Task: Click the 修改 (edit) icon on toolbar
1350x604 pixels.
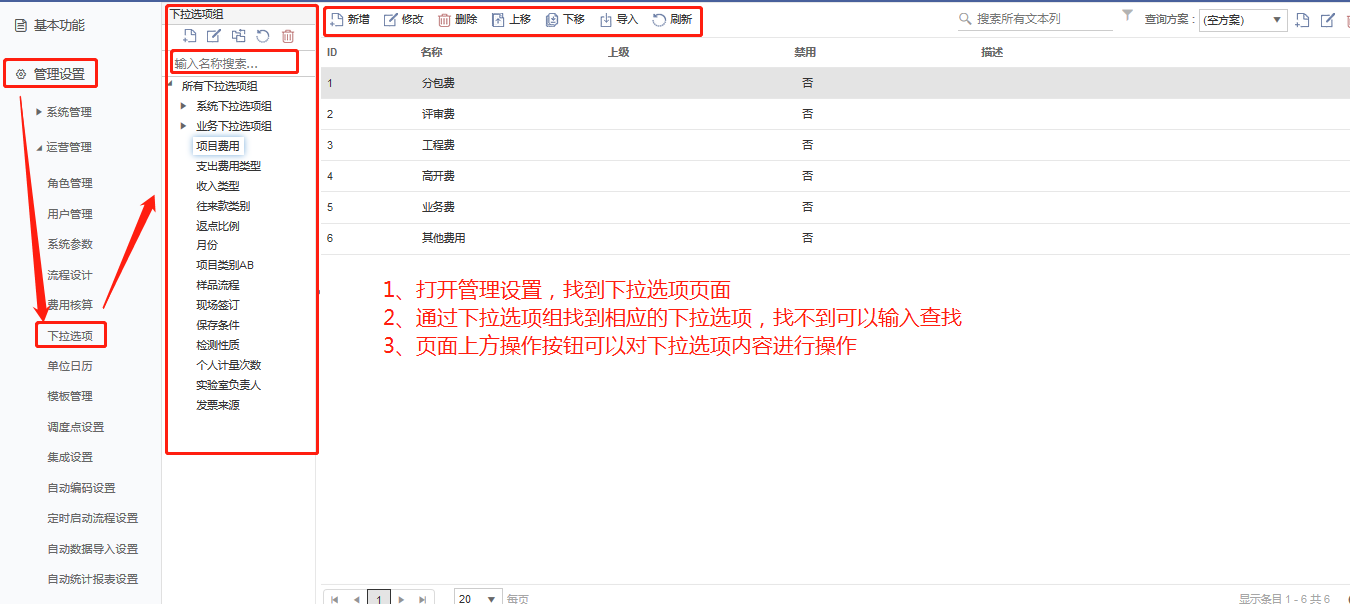Action: pyautogui.click(x=392, y=19)
